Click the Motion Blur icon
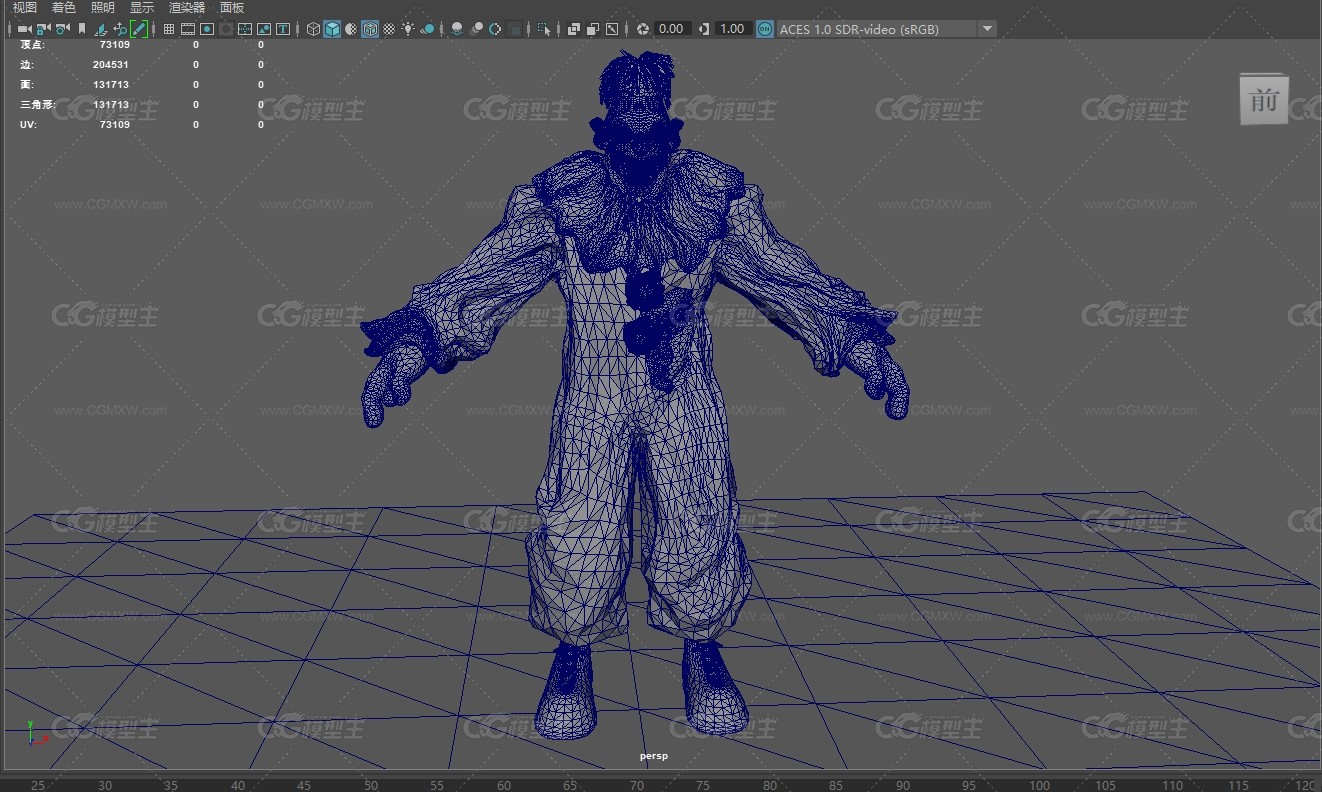 [476, 29]
